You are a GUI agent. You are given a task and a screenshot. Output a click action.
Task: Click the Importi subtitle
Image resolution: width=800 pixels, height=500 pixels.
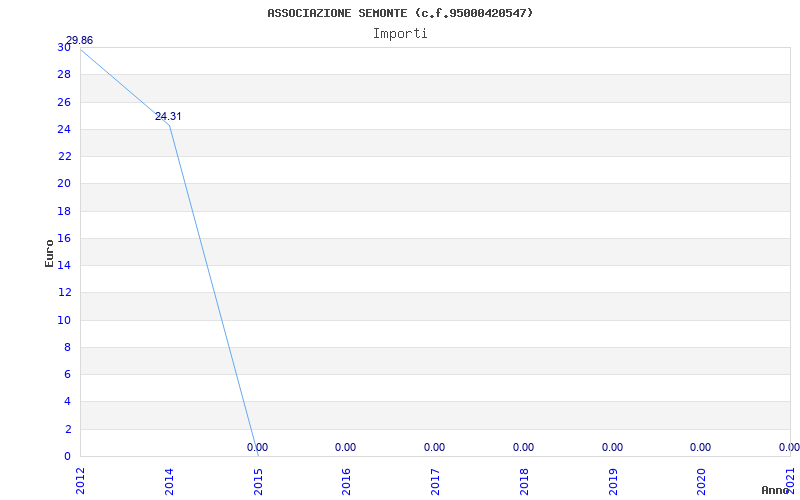(400, 34)
